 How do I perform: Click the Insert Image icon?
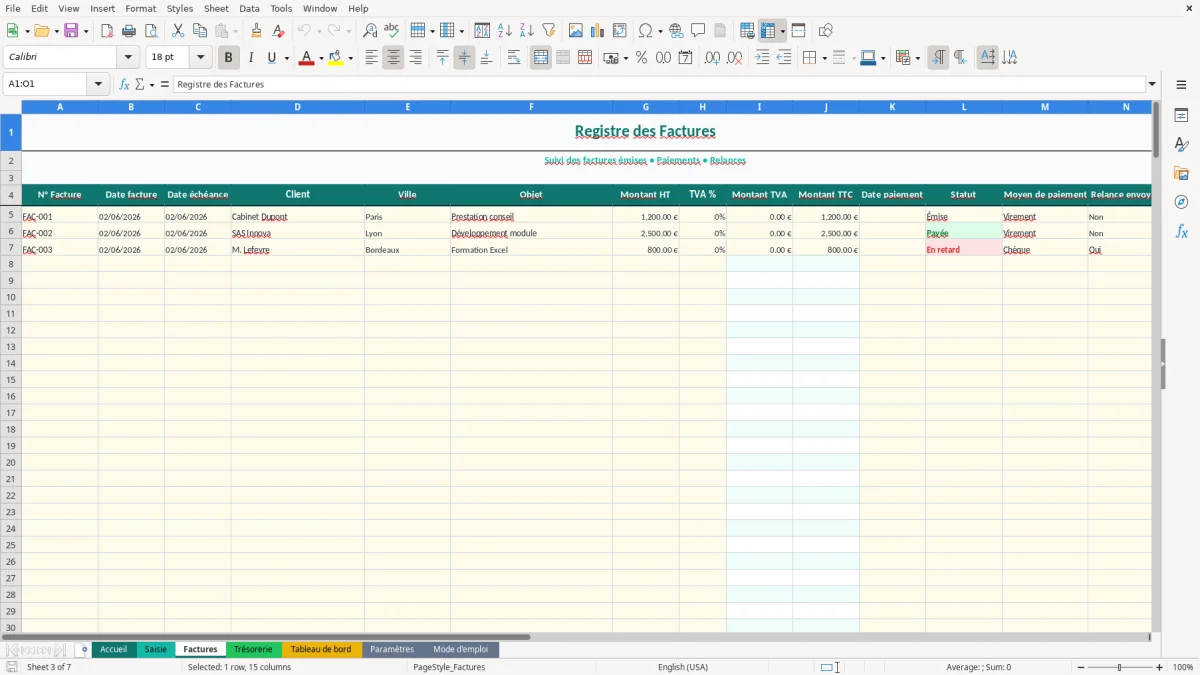(x=576, y=31)
